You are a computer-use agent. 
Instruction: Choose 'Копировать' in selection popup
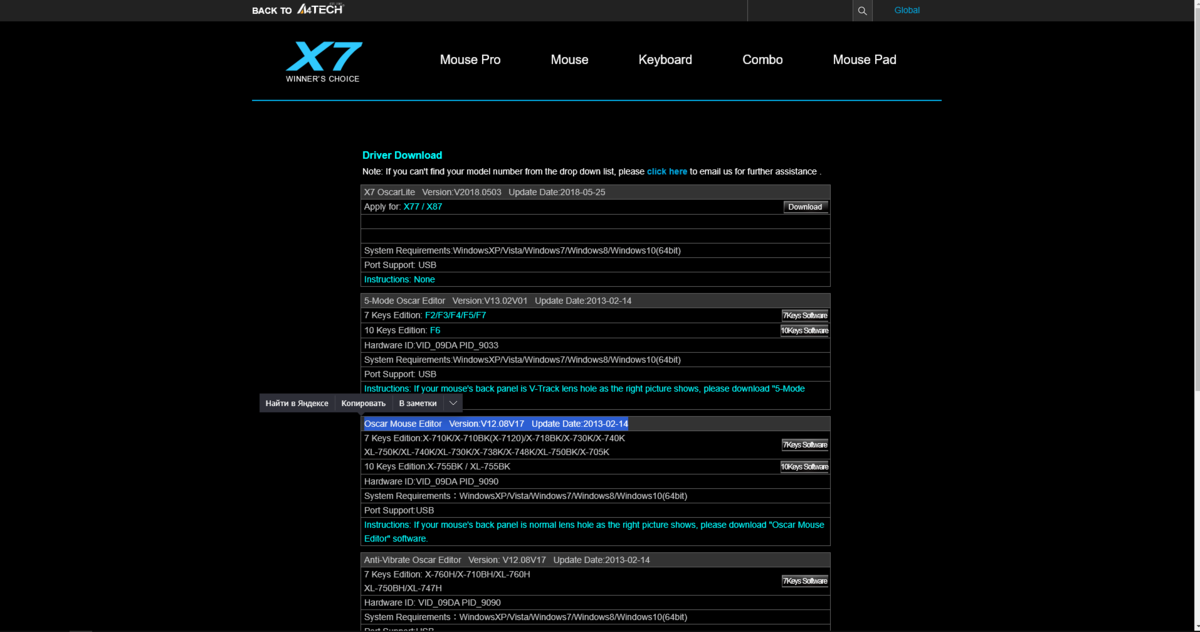click(x=363, y=403)
